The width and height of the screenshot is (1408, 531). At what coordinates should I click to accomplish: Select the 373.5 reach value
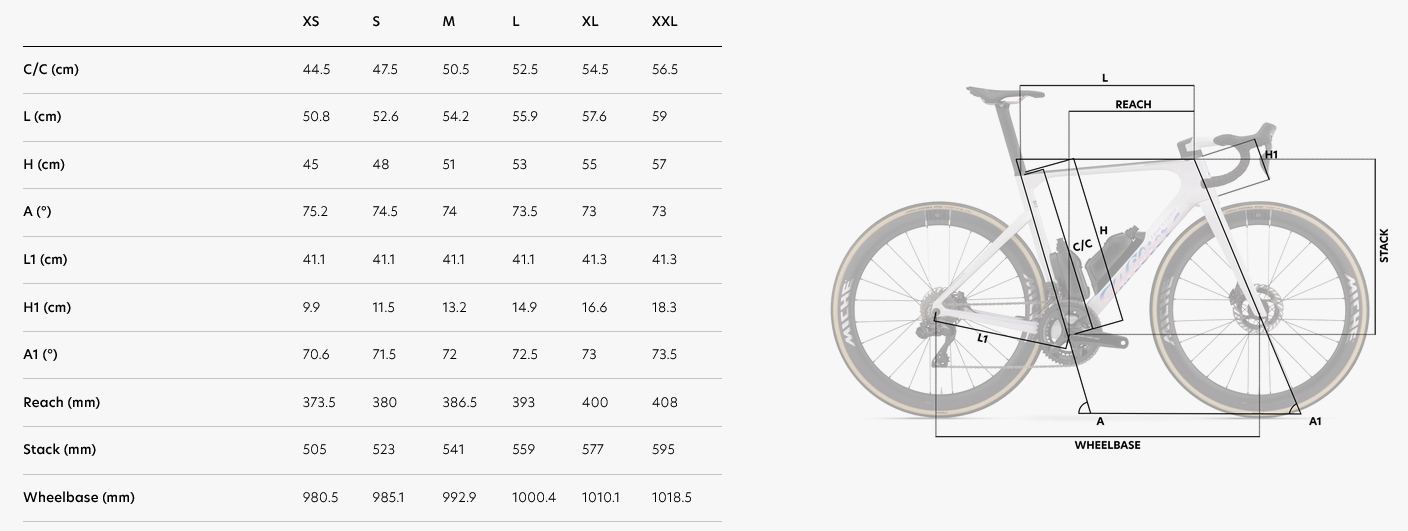click(319, 402)
